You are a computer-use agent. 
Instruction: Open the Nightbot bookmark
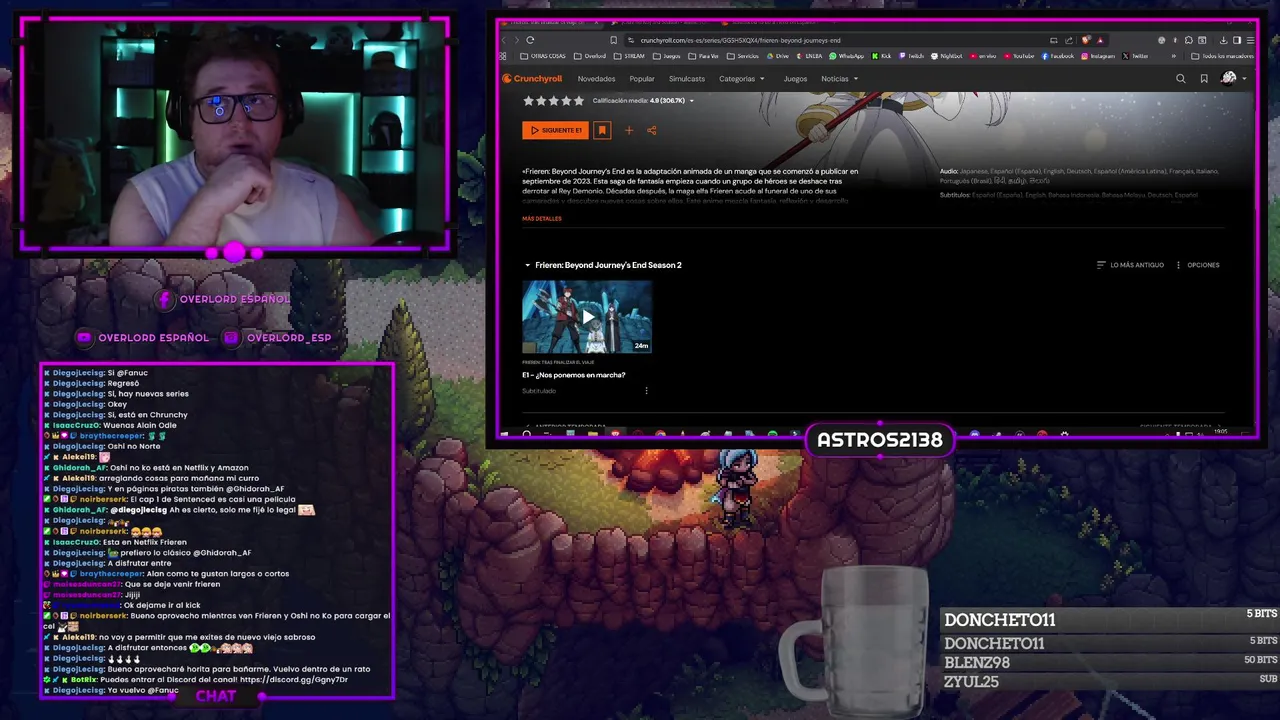coord(947,56)
